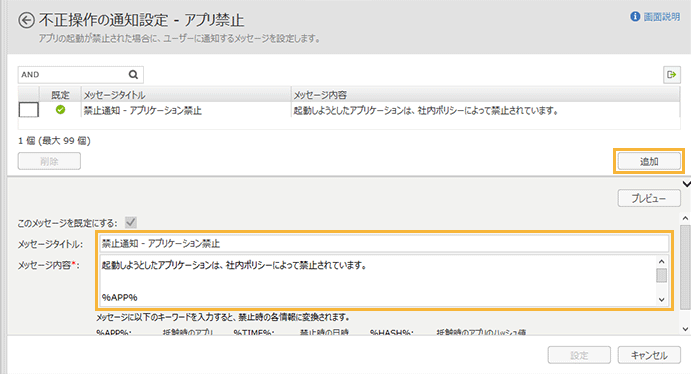Click the 追加 button

click(x=649, y=161)
